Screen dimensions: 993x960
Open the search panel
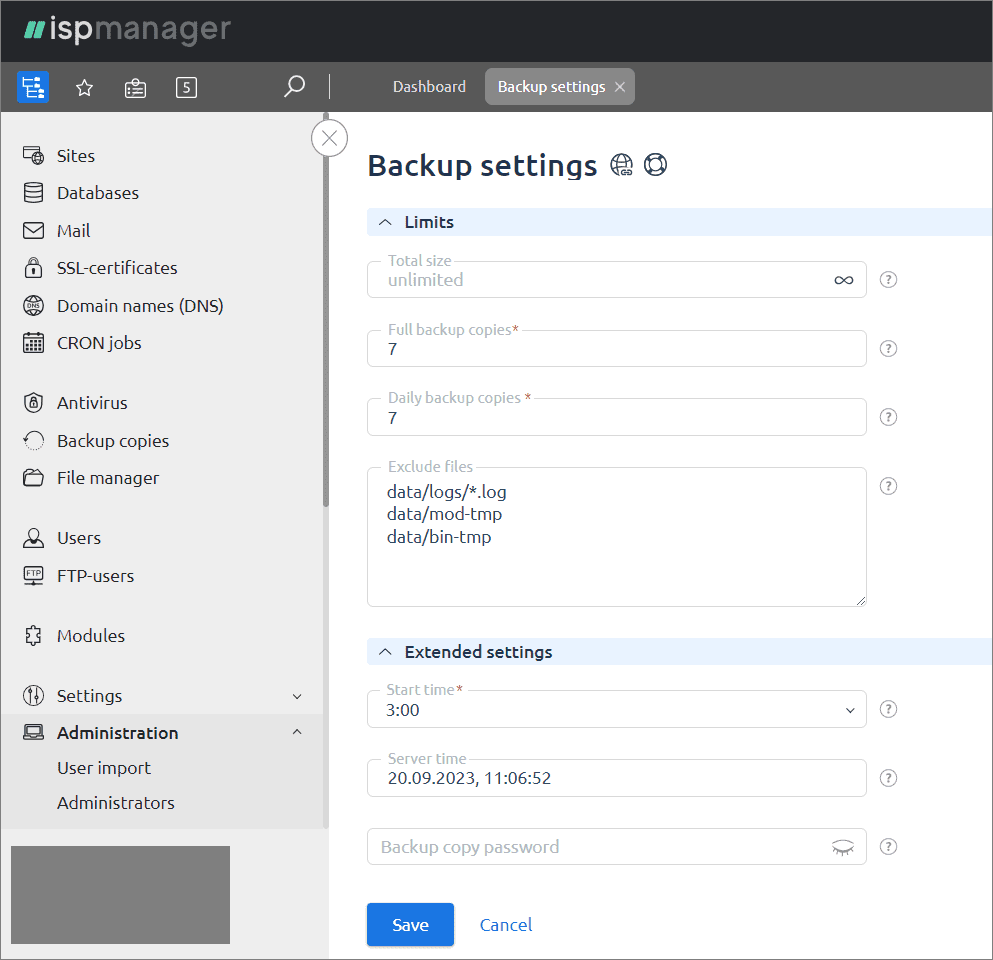click(294, 87)
